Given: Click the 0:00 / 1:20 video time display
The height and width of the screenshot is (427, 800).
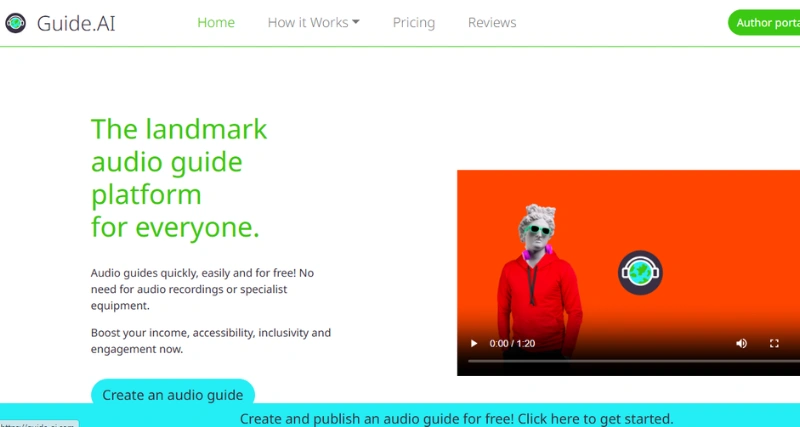Looking at the screenshot, I should pos(512,343).
